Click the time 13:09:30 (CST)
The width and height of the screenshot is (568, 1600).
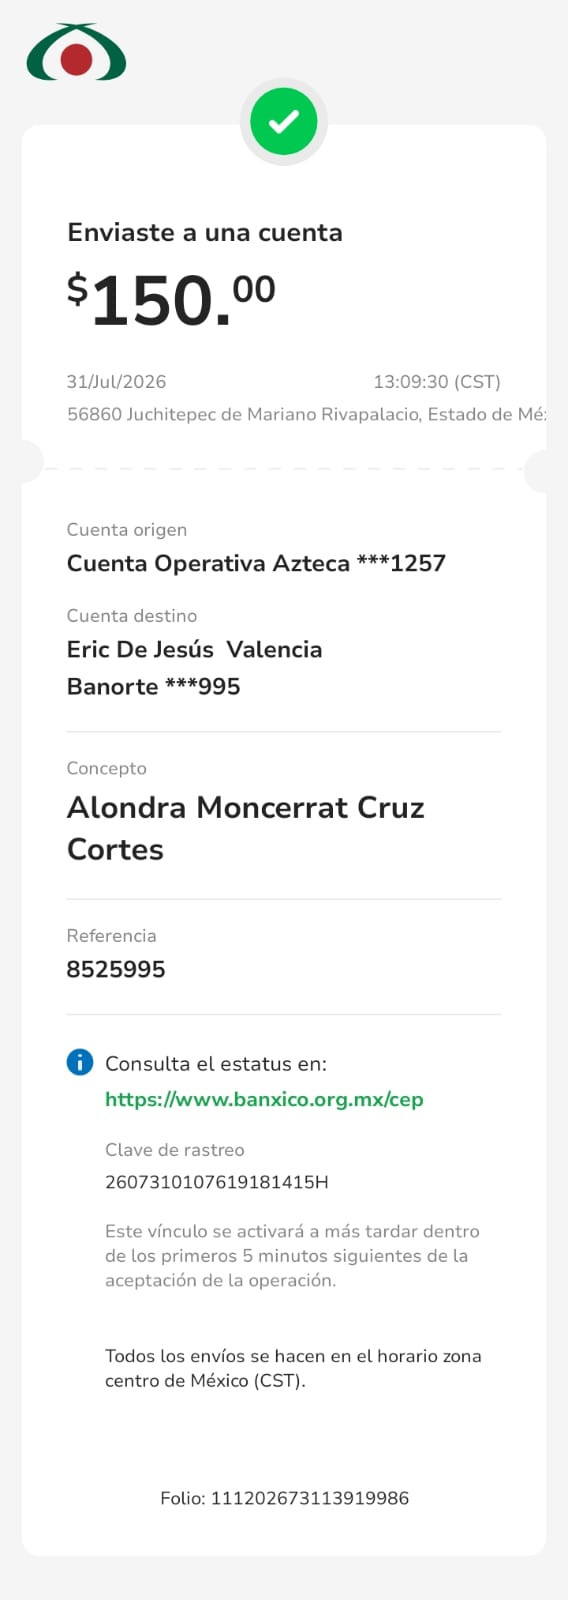[437, 381]
